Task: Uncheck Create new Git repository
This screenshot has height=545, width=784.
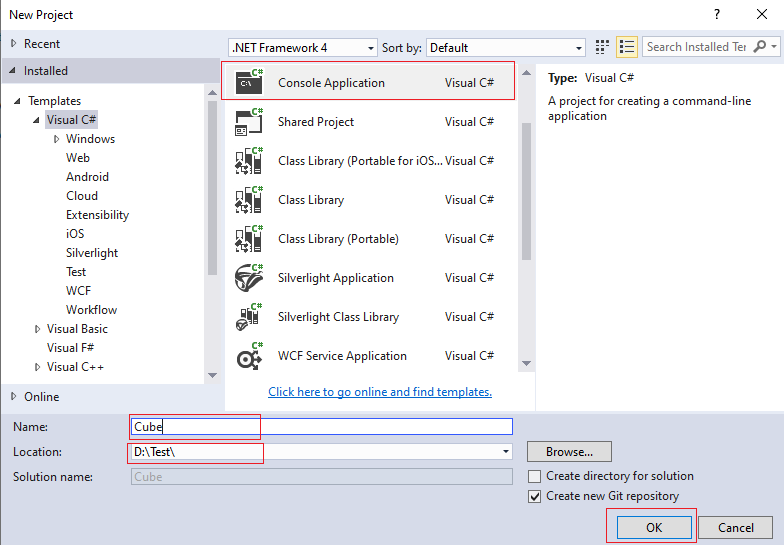Action: click(534, 496)
